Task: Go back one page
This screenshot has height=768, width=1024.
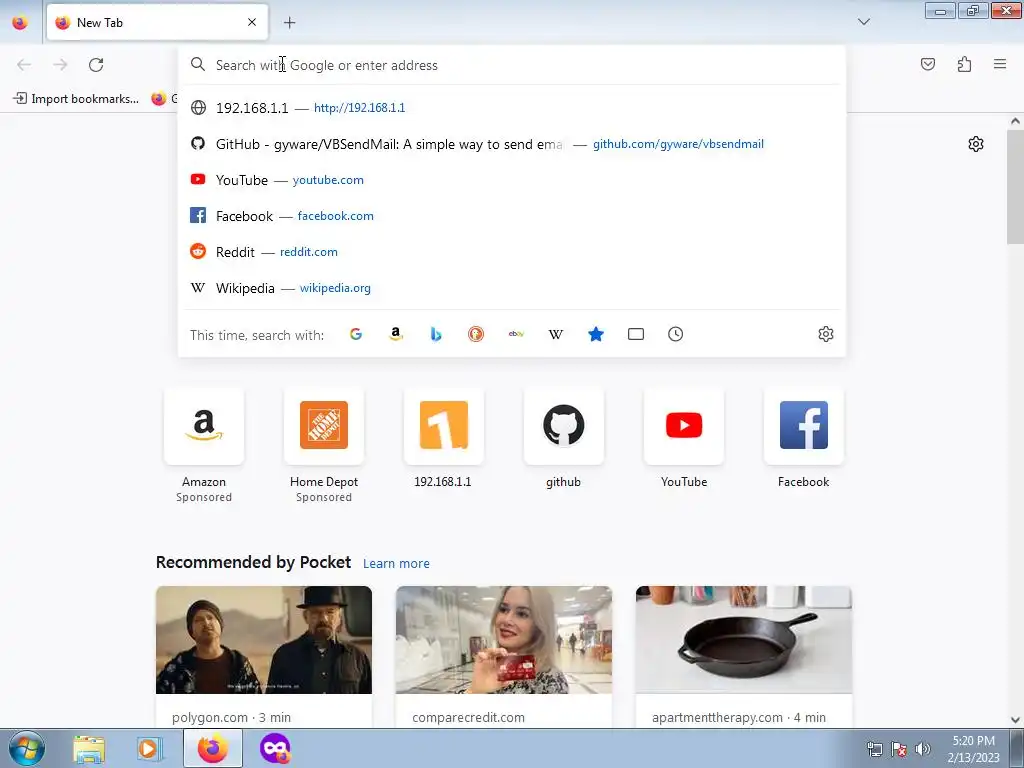Action: (x=24, y=65)
